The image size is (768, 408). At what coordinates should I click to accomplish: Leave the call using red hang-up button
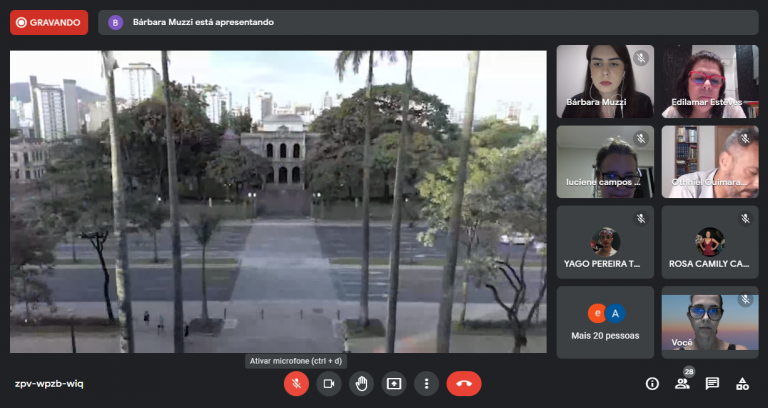pos(464,383)
